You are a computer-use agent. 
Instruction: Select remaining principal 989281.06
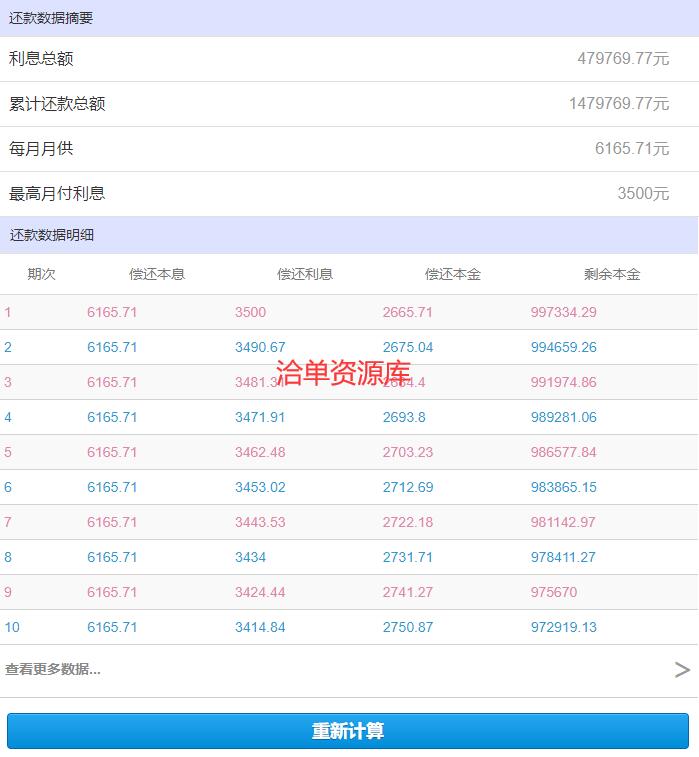(563, 417)
